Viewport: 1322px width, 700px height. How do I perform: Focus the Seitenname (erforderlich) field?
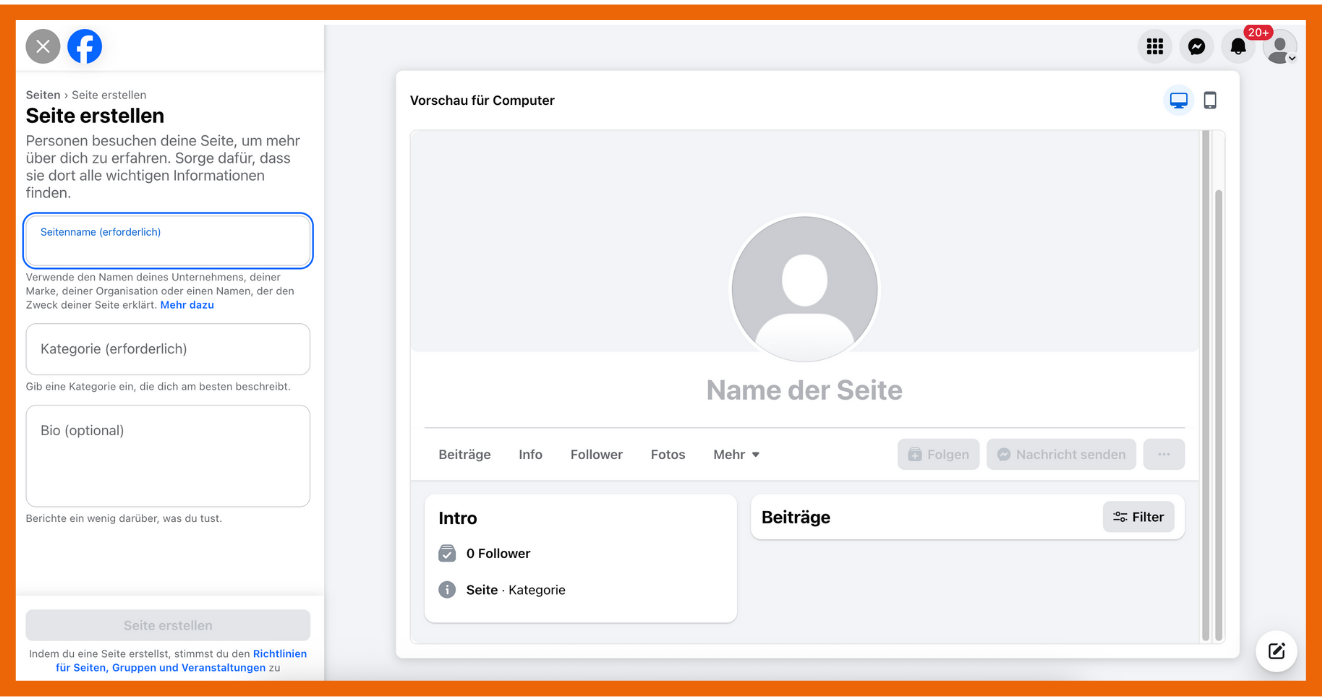pos(168,242)
